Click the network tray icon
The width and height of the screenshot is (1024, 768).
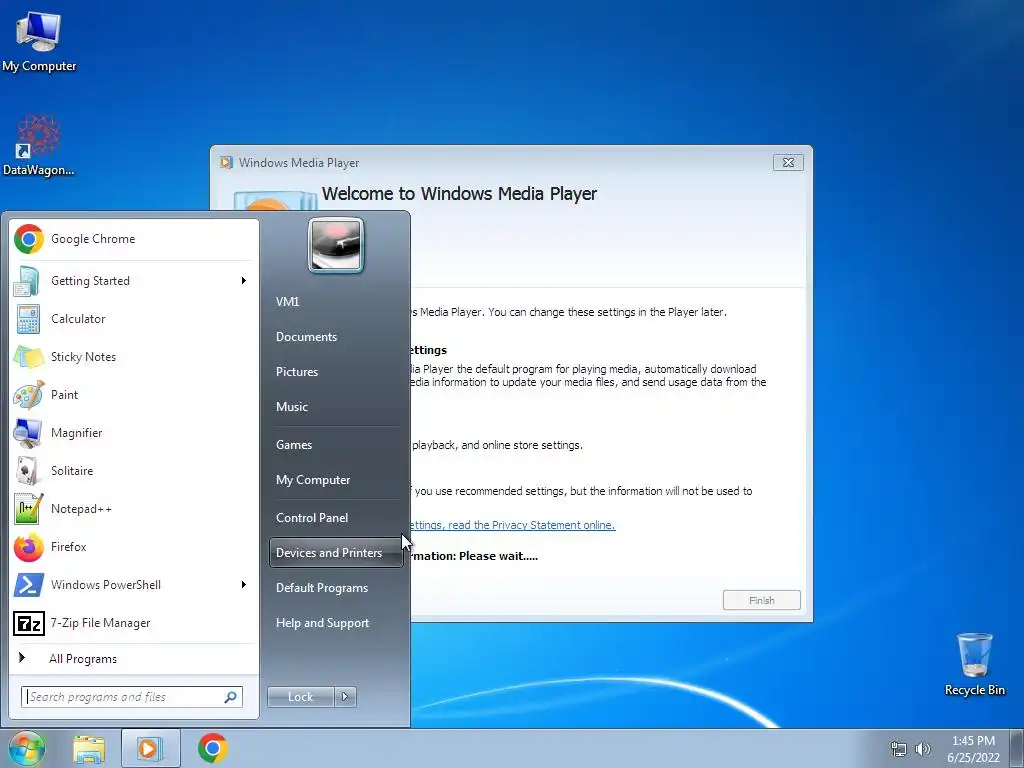(899, 749)
